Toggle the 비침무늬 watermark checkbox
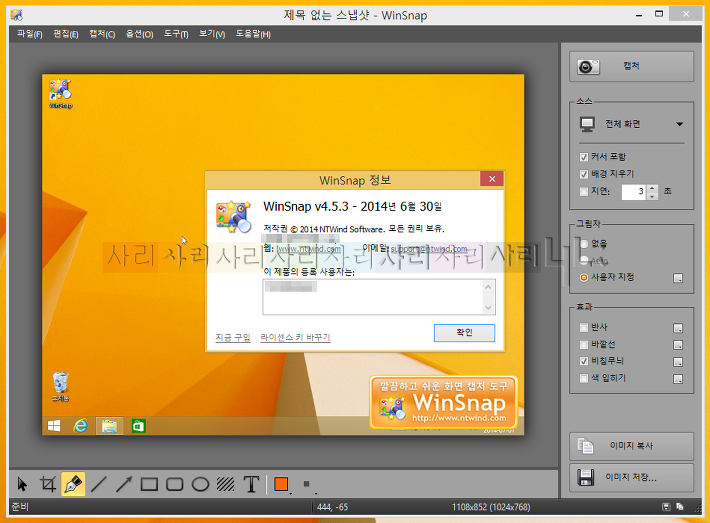Image resolution: width=710 pixels, height=523 pixels. coord(584,361)
